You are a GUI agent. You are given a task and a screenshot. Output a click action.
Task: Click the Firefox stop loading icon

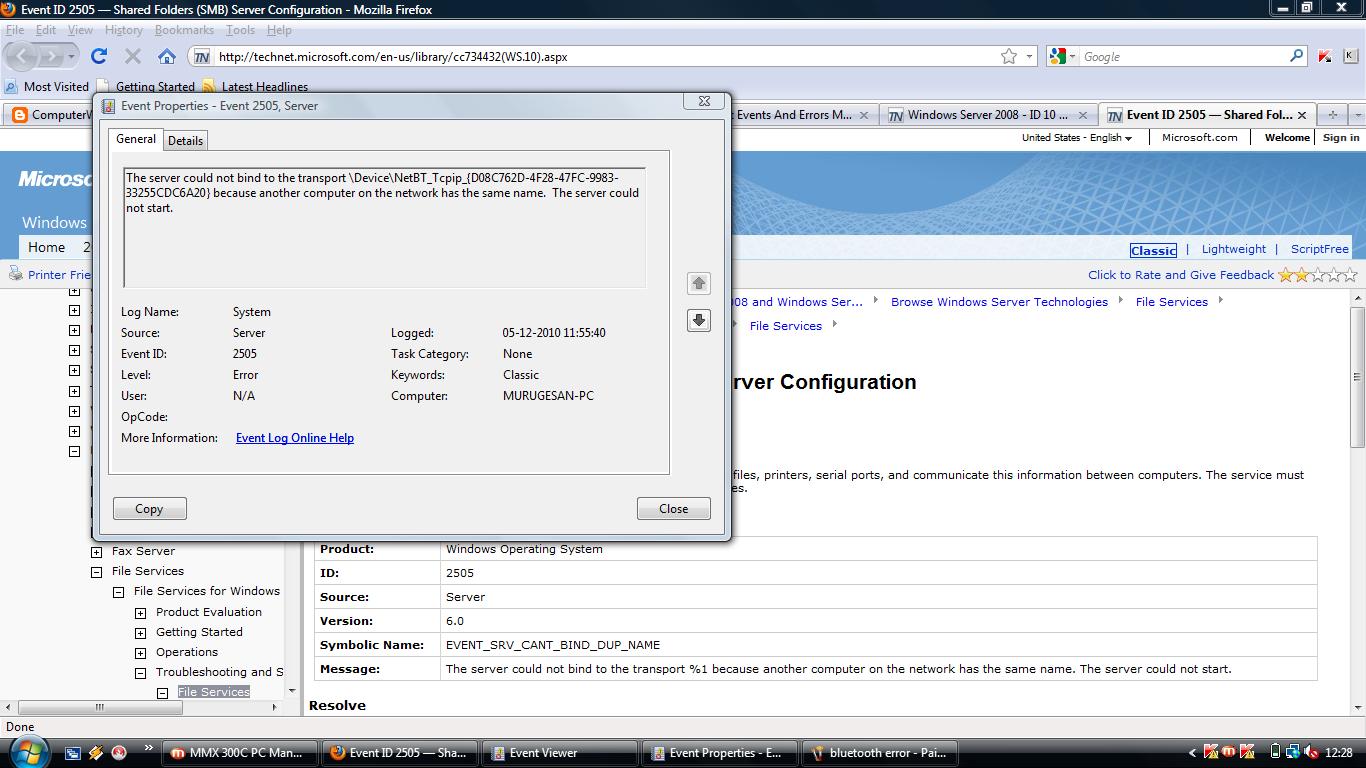133,56
